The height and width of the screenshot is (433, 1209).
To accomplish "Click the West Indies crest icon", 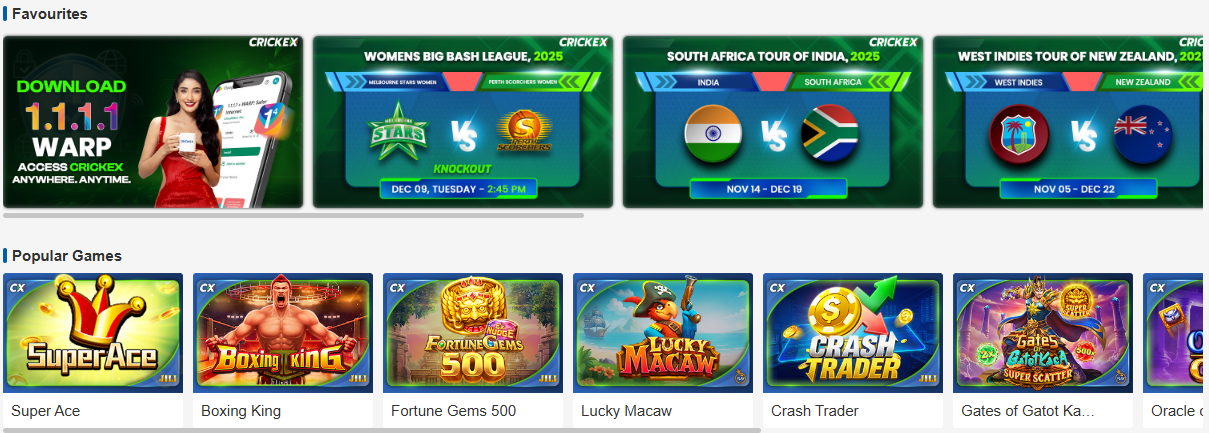I will 1018,133.
